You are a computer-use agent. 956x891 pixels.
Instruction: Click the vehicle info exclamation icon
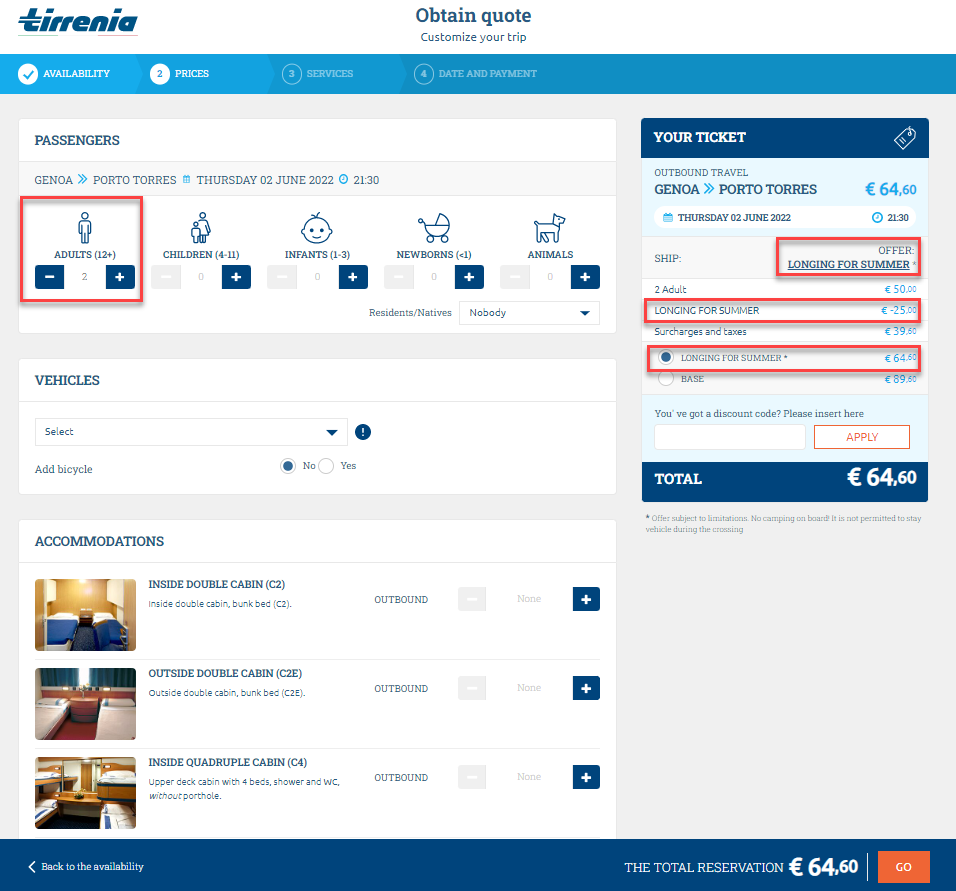tap(363, 432)
